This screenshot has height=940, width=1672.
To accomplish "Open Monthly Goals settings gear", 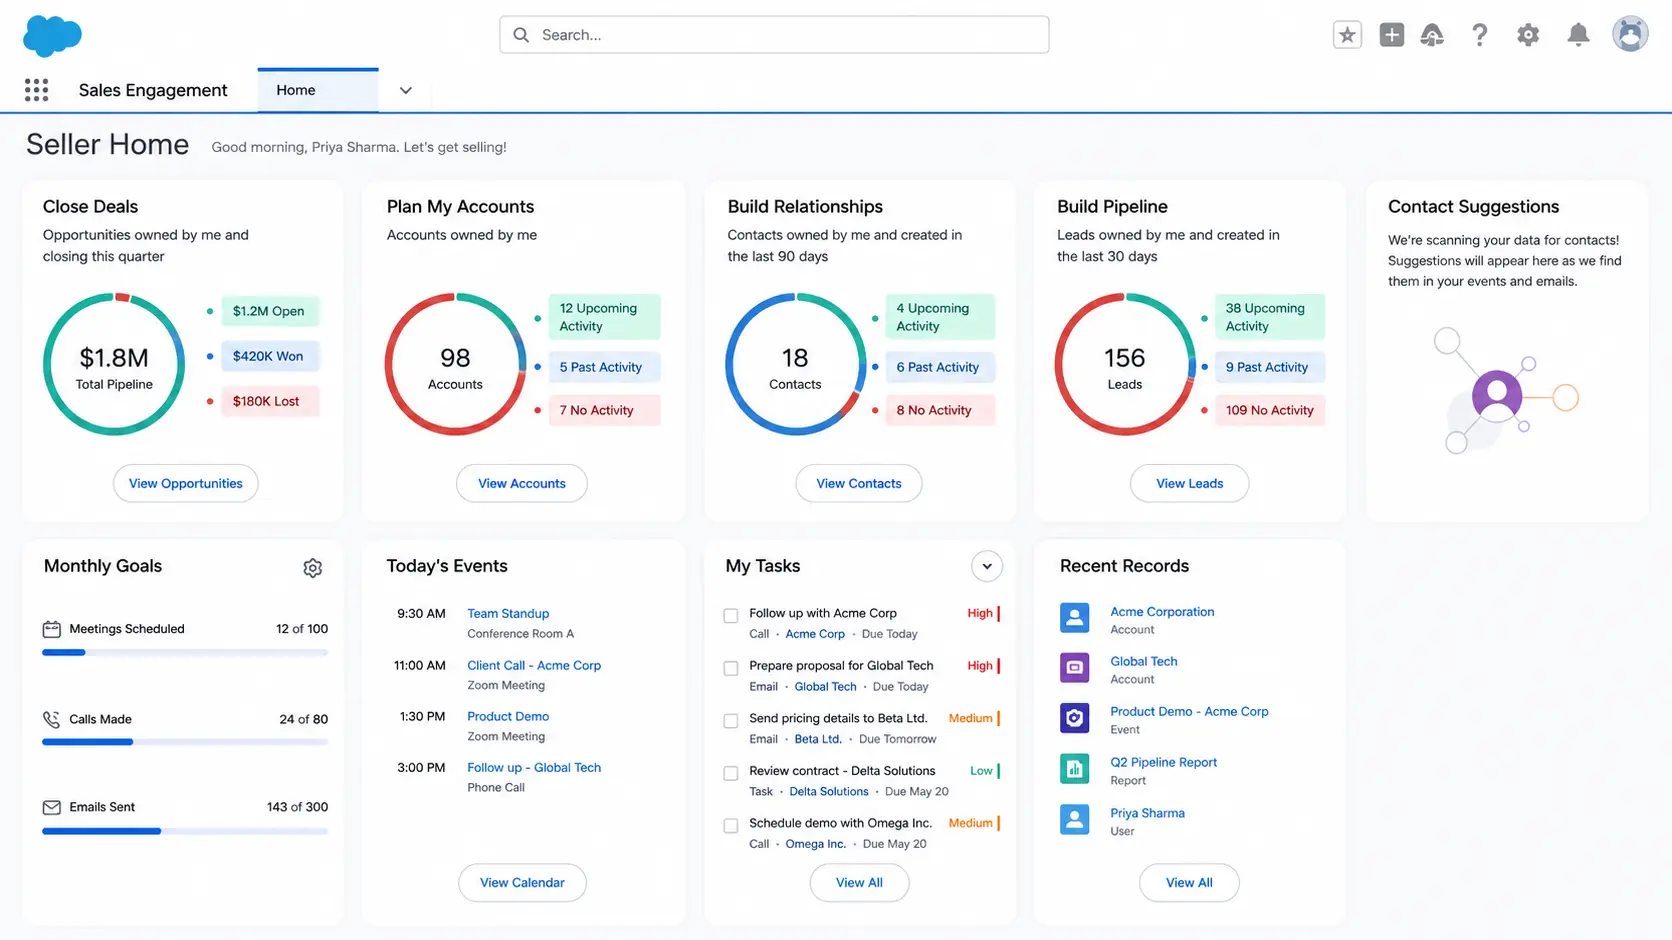I will [313, 568].
